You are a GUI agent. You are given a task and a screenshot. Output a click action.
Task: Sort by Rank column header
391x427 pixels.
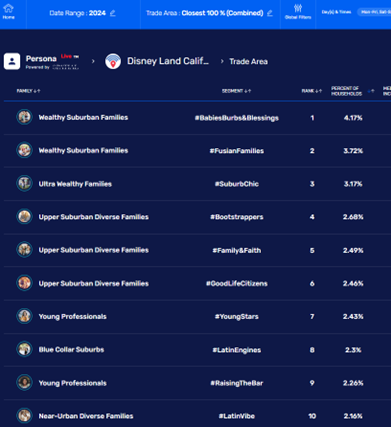(x=312, y=91)
